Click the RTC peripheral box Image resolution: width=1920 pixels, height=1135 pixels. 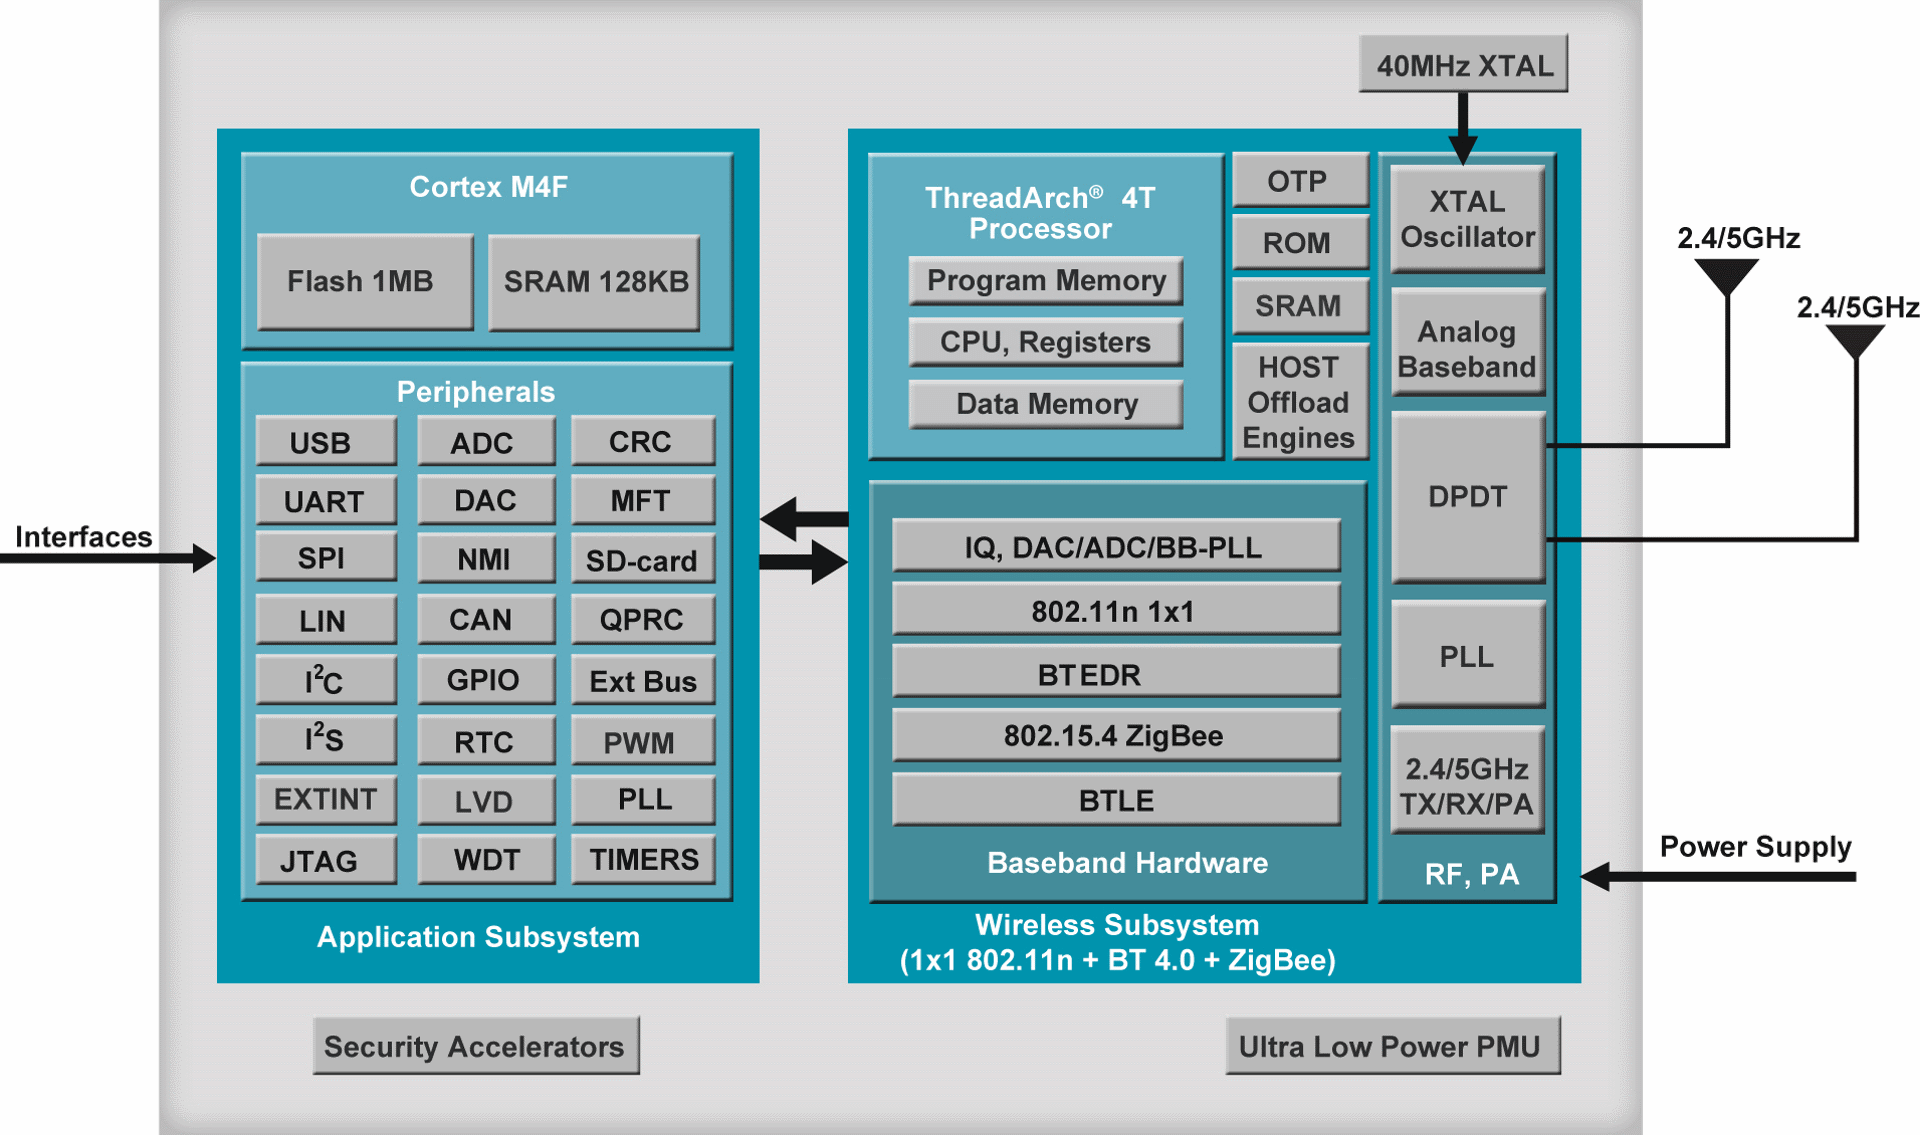486,741
